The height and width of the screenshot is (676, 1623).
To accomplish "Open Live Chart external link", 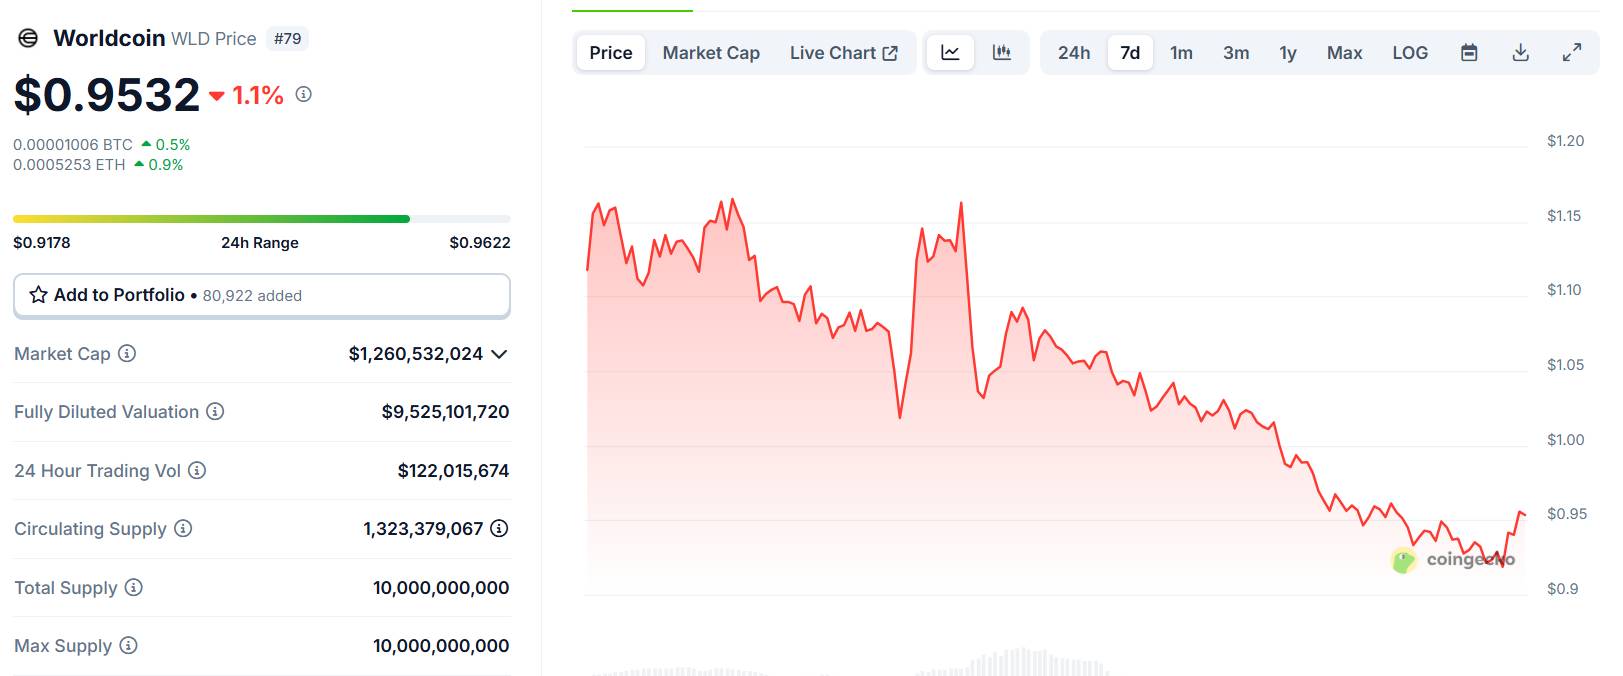I will pos(844,53).
